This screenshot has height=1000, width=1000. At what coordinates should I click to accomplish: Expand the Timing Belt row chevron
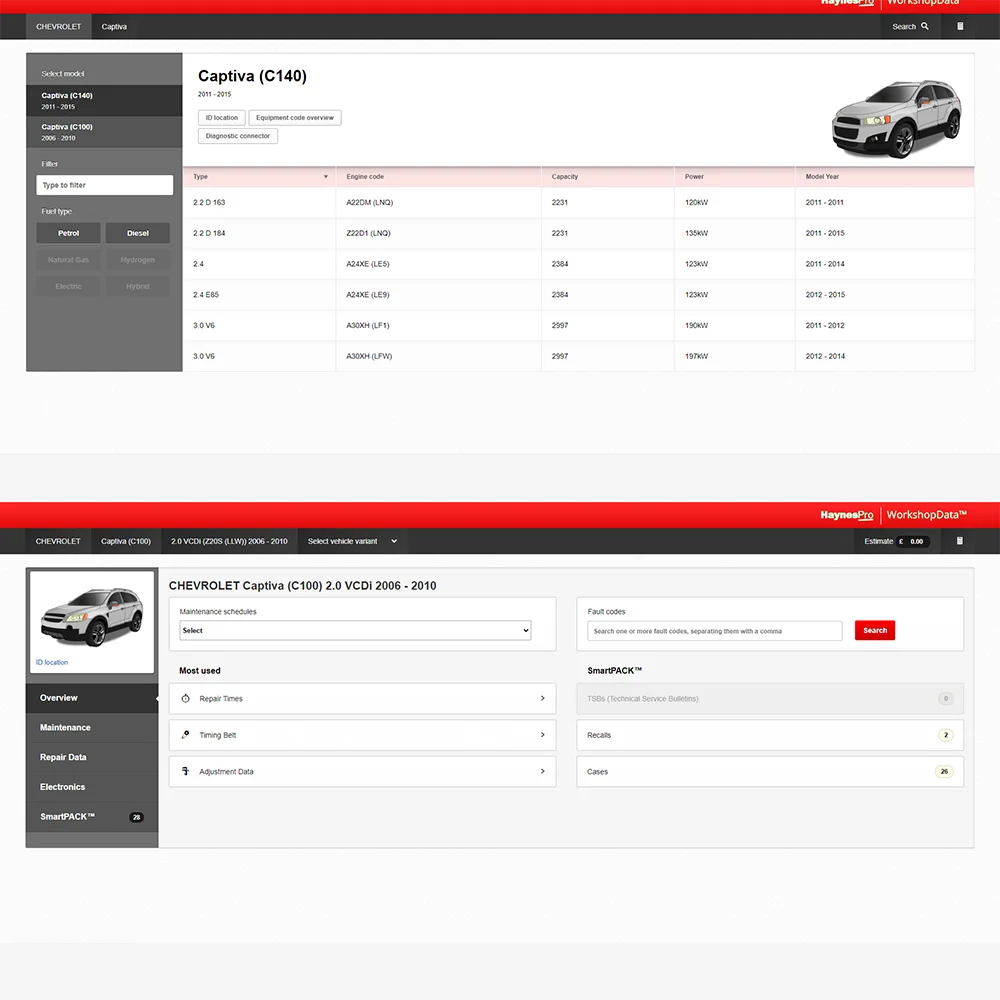pyautogui.click(x=542, y=735)
